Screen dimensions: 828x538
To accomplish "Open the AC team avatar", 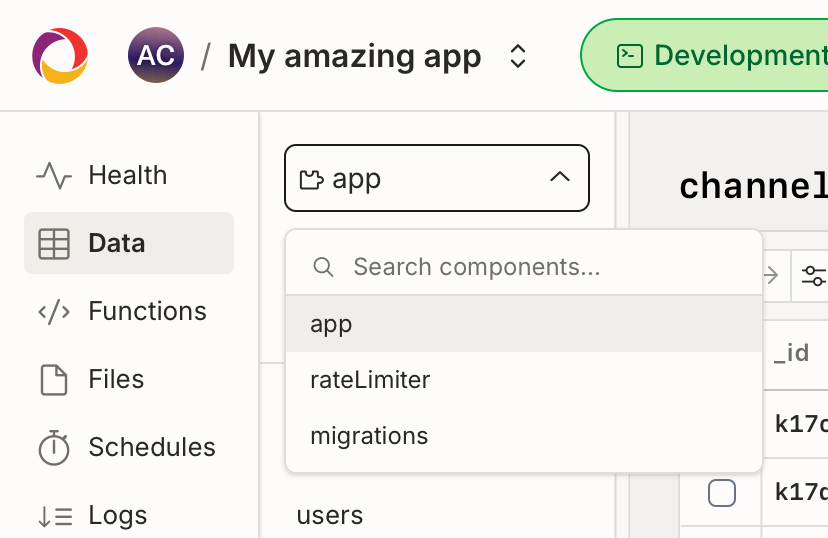I will coord(156,55).
